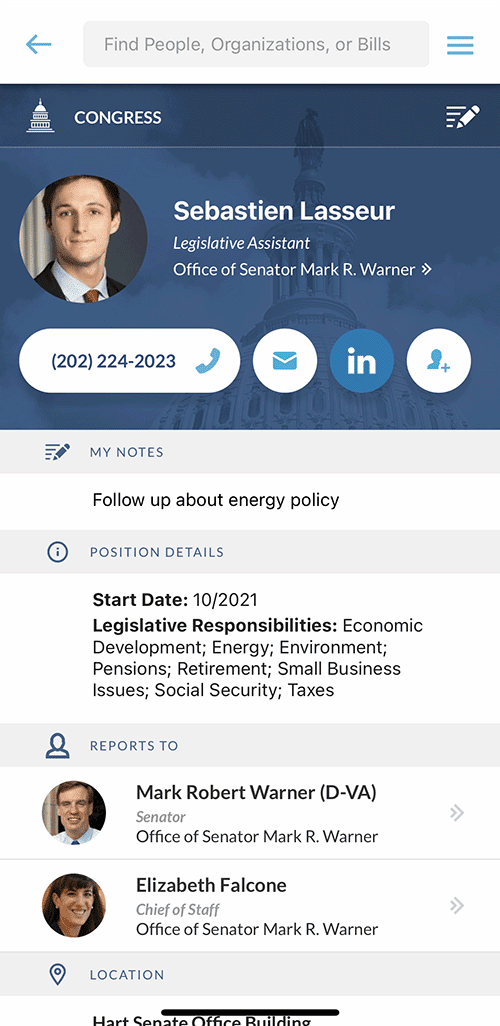Image resolution: width=500 pixels, height=1026 pixels.
Task: Expand Mark Robert Warner row chevron
Action: point(457,813)
